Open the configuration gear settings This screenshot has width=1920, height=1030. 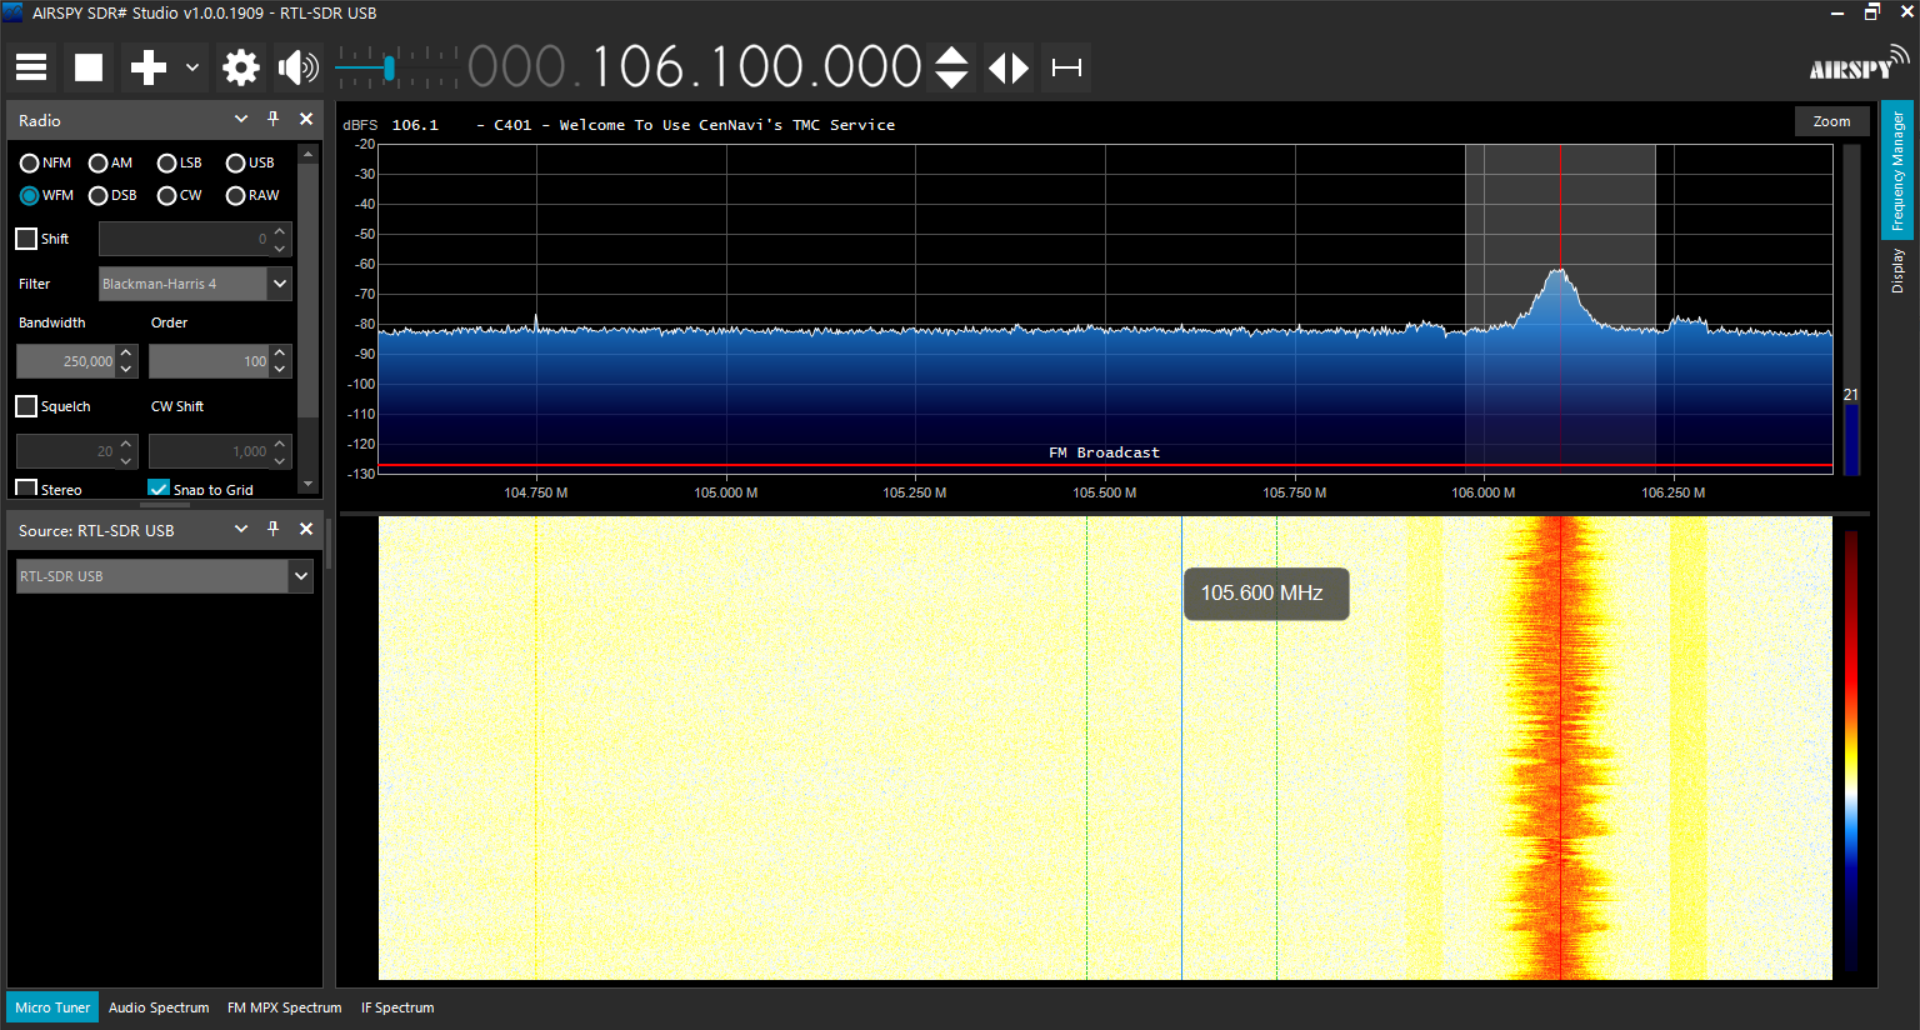tap(241, 67)
